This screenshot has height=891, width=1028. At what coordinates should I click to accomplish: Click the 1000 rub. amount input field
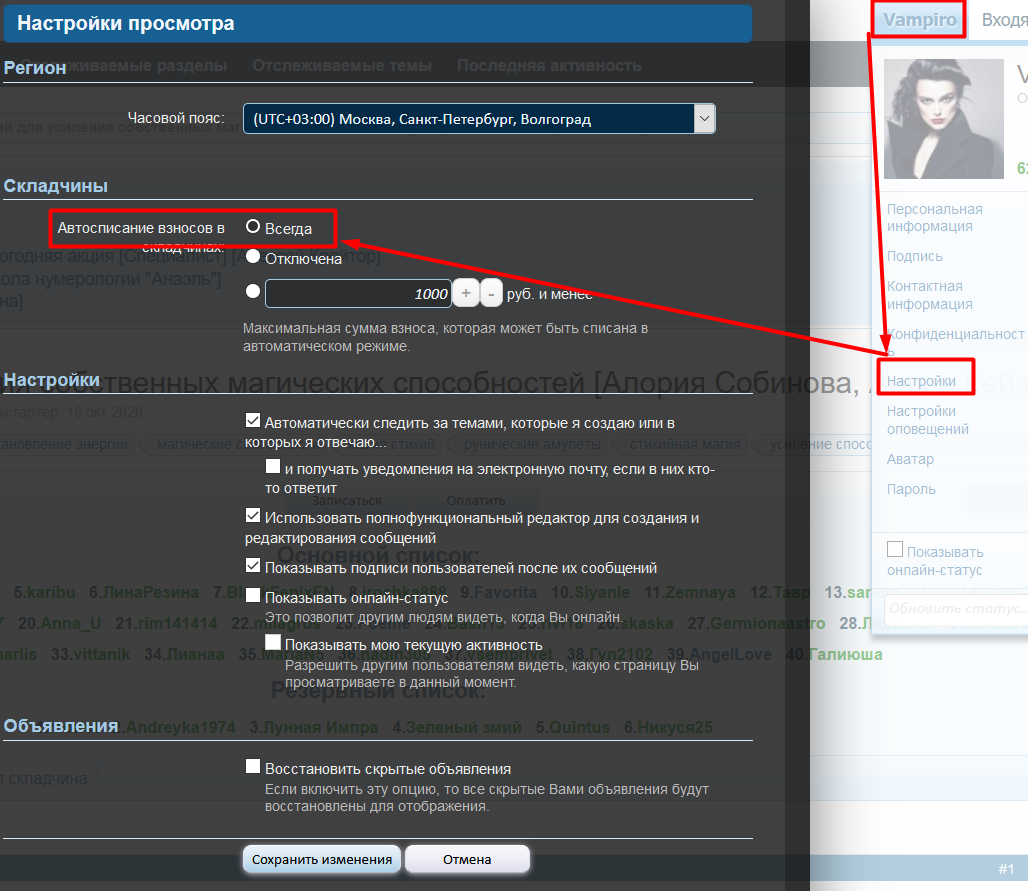tap(358, 294)
